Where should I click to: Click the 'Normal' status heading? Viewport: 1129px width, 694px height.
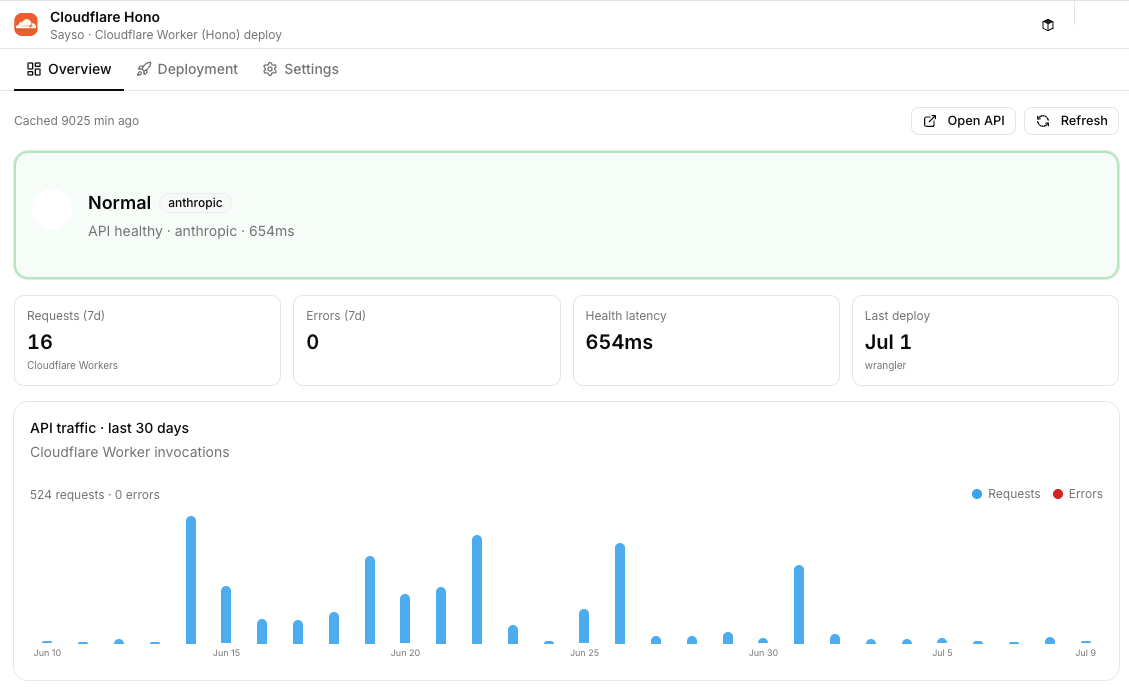(x=120, y=203)
